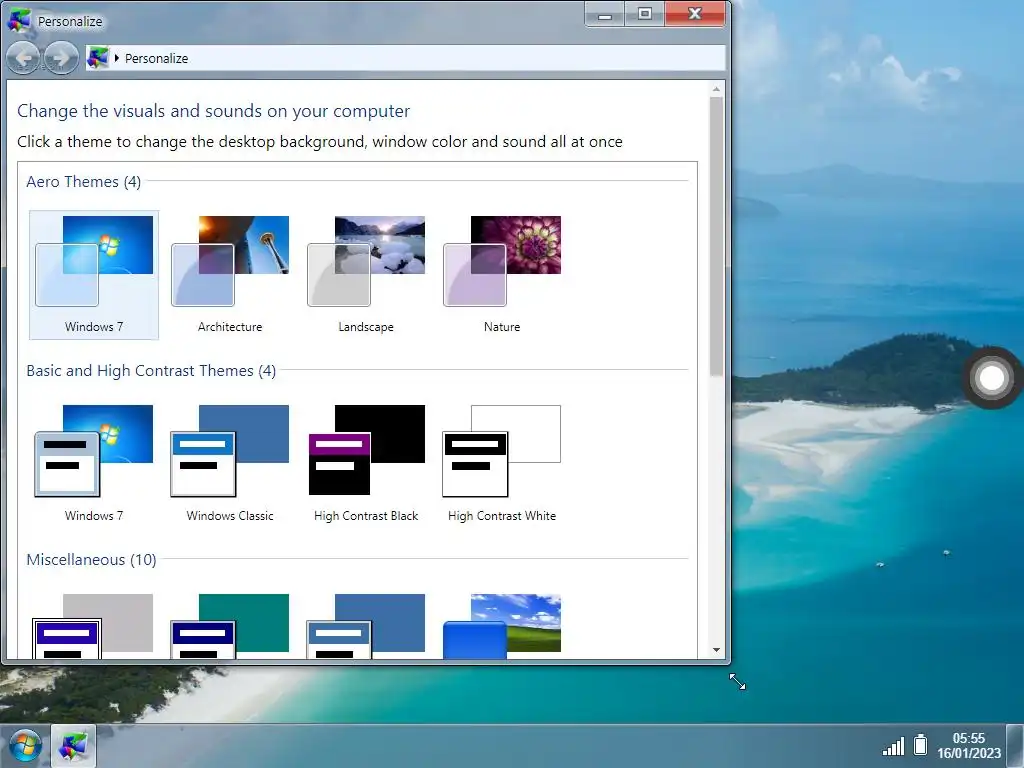Click Basic and High Contrast Themes heading
The height and width of the screenshot is (768, 1024).
[151, 370]
